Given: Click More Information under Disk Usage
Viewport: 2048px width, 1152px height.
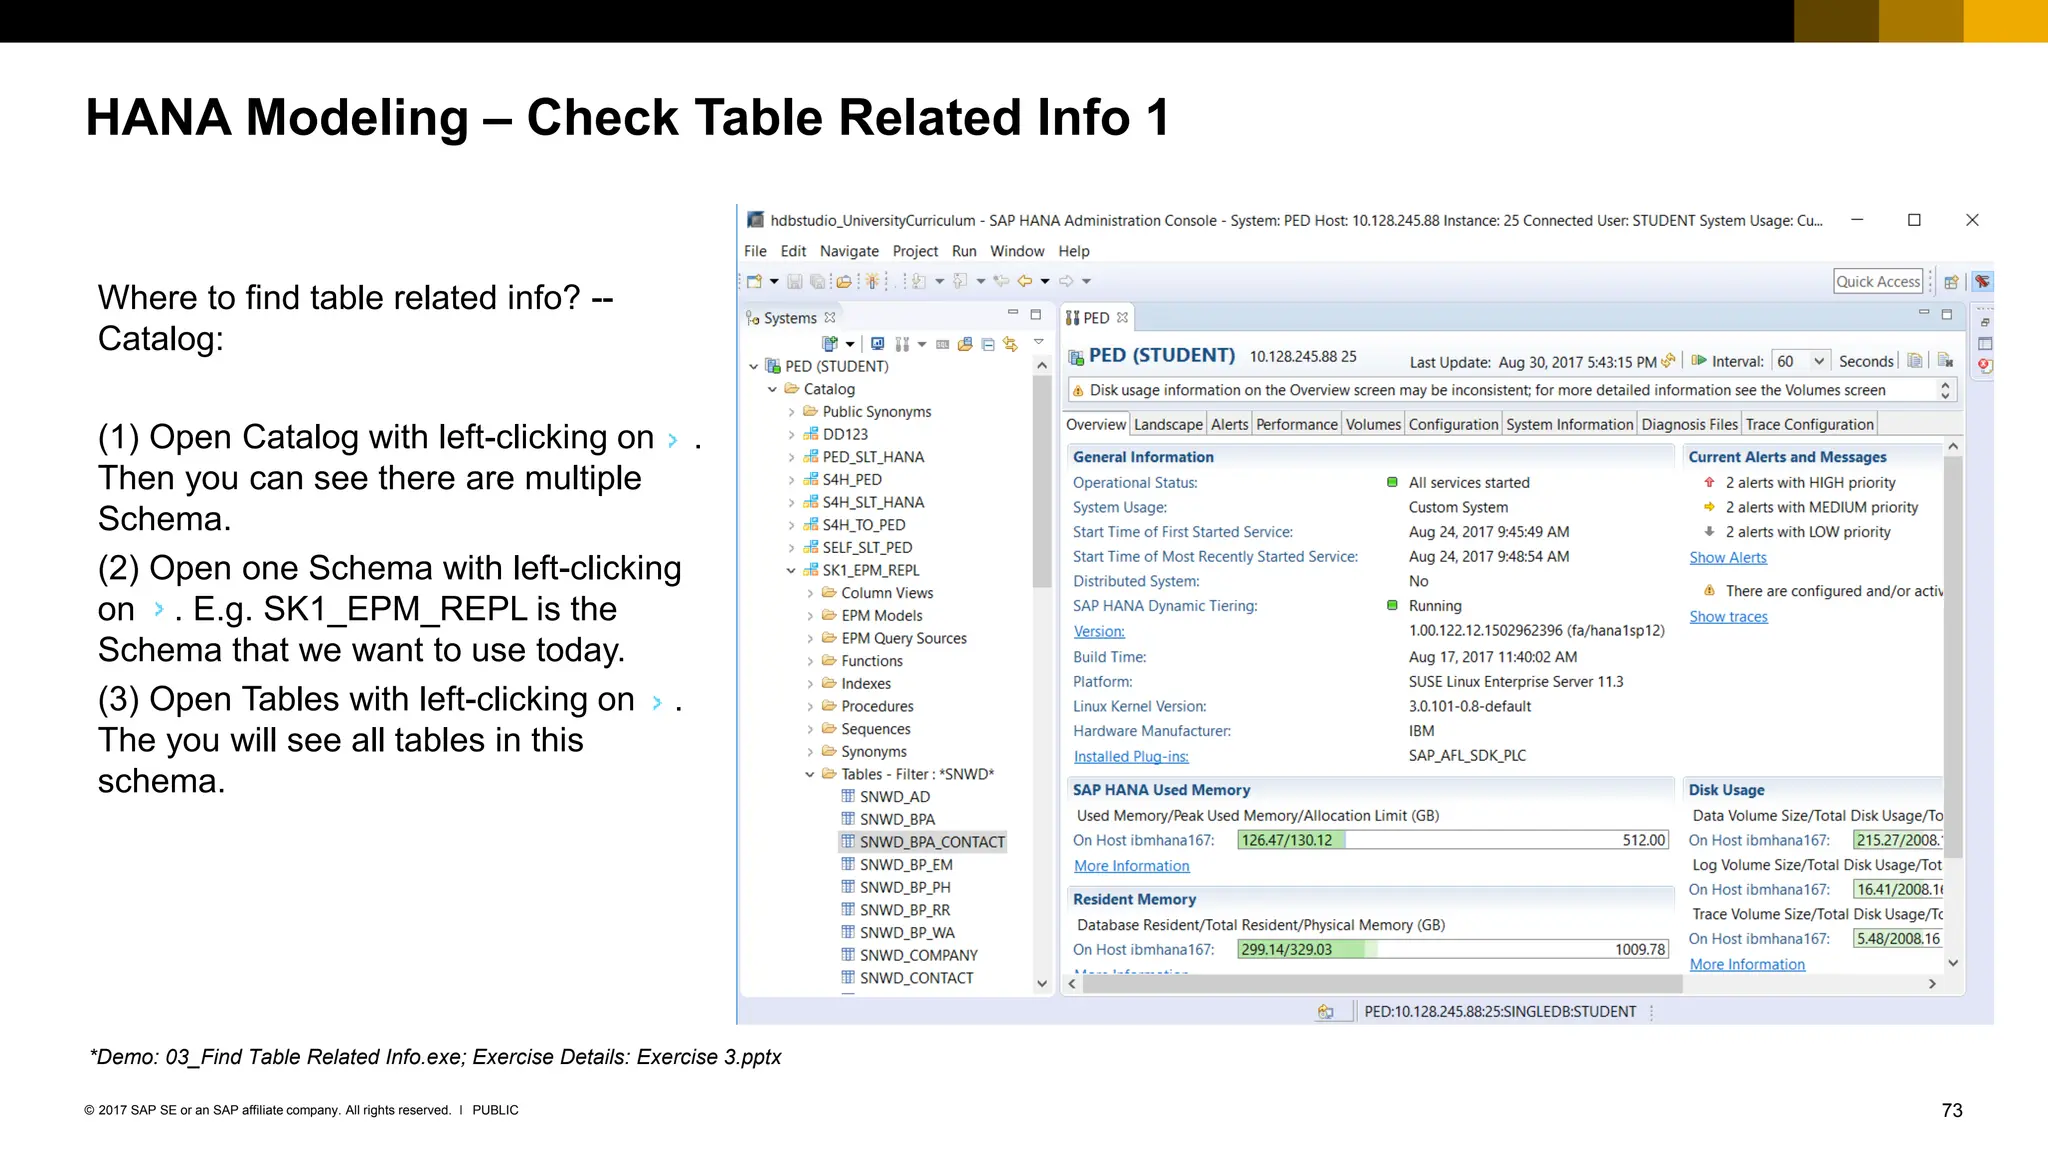Looking at the screenshot, I should tap(1747, 965).
